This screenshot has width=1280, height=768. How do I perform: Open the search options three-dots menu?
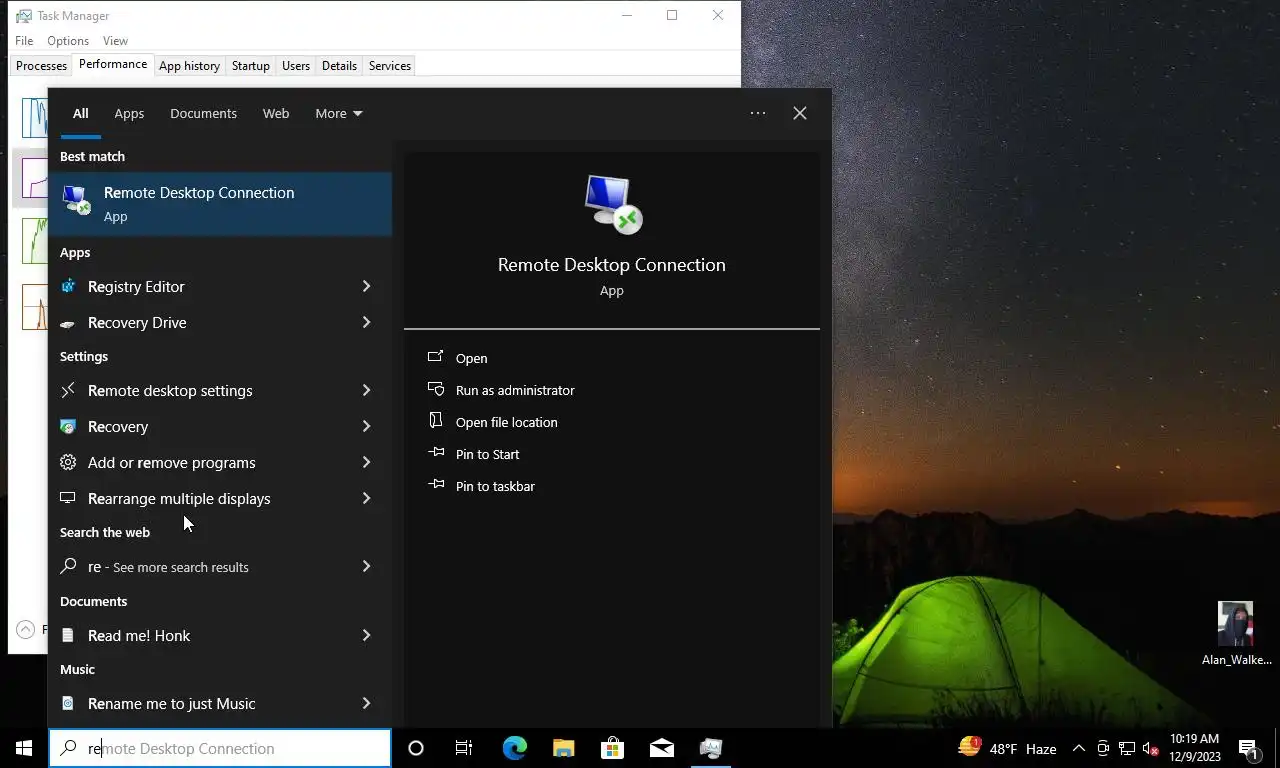coord(758,113)
